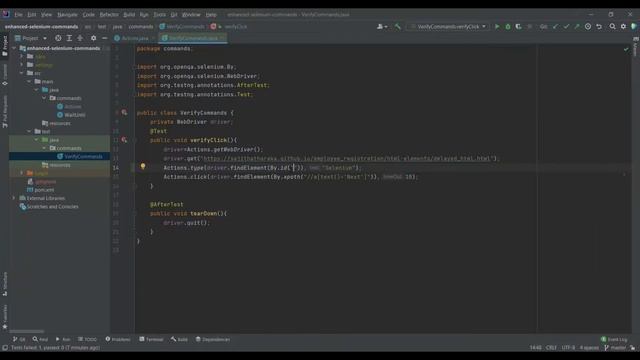Click the UTF-8 encoding in status bar
Viewport: 640px width, 360px height.
[x=568, y=348]
